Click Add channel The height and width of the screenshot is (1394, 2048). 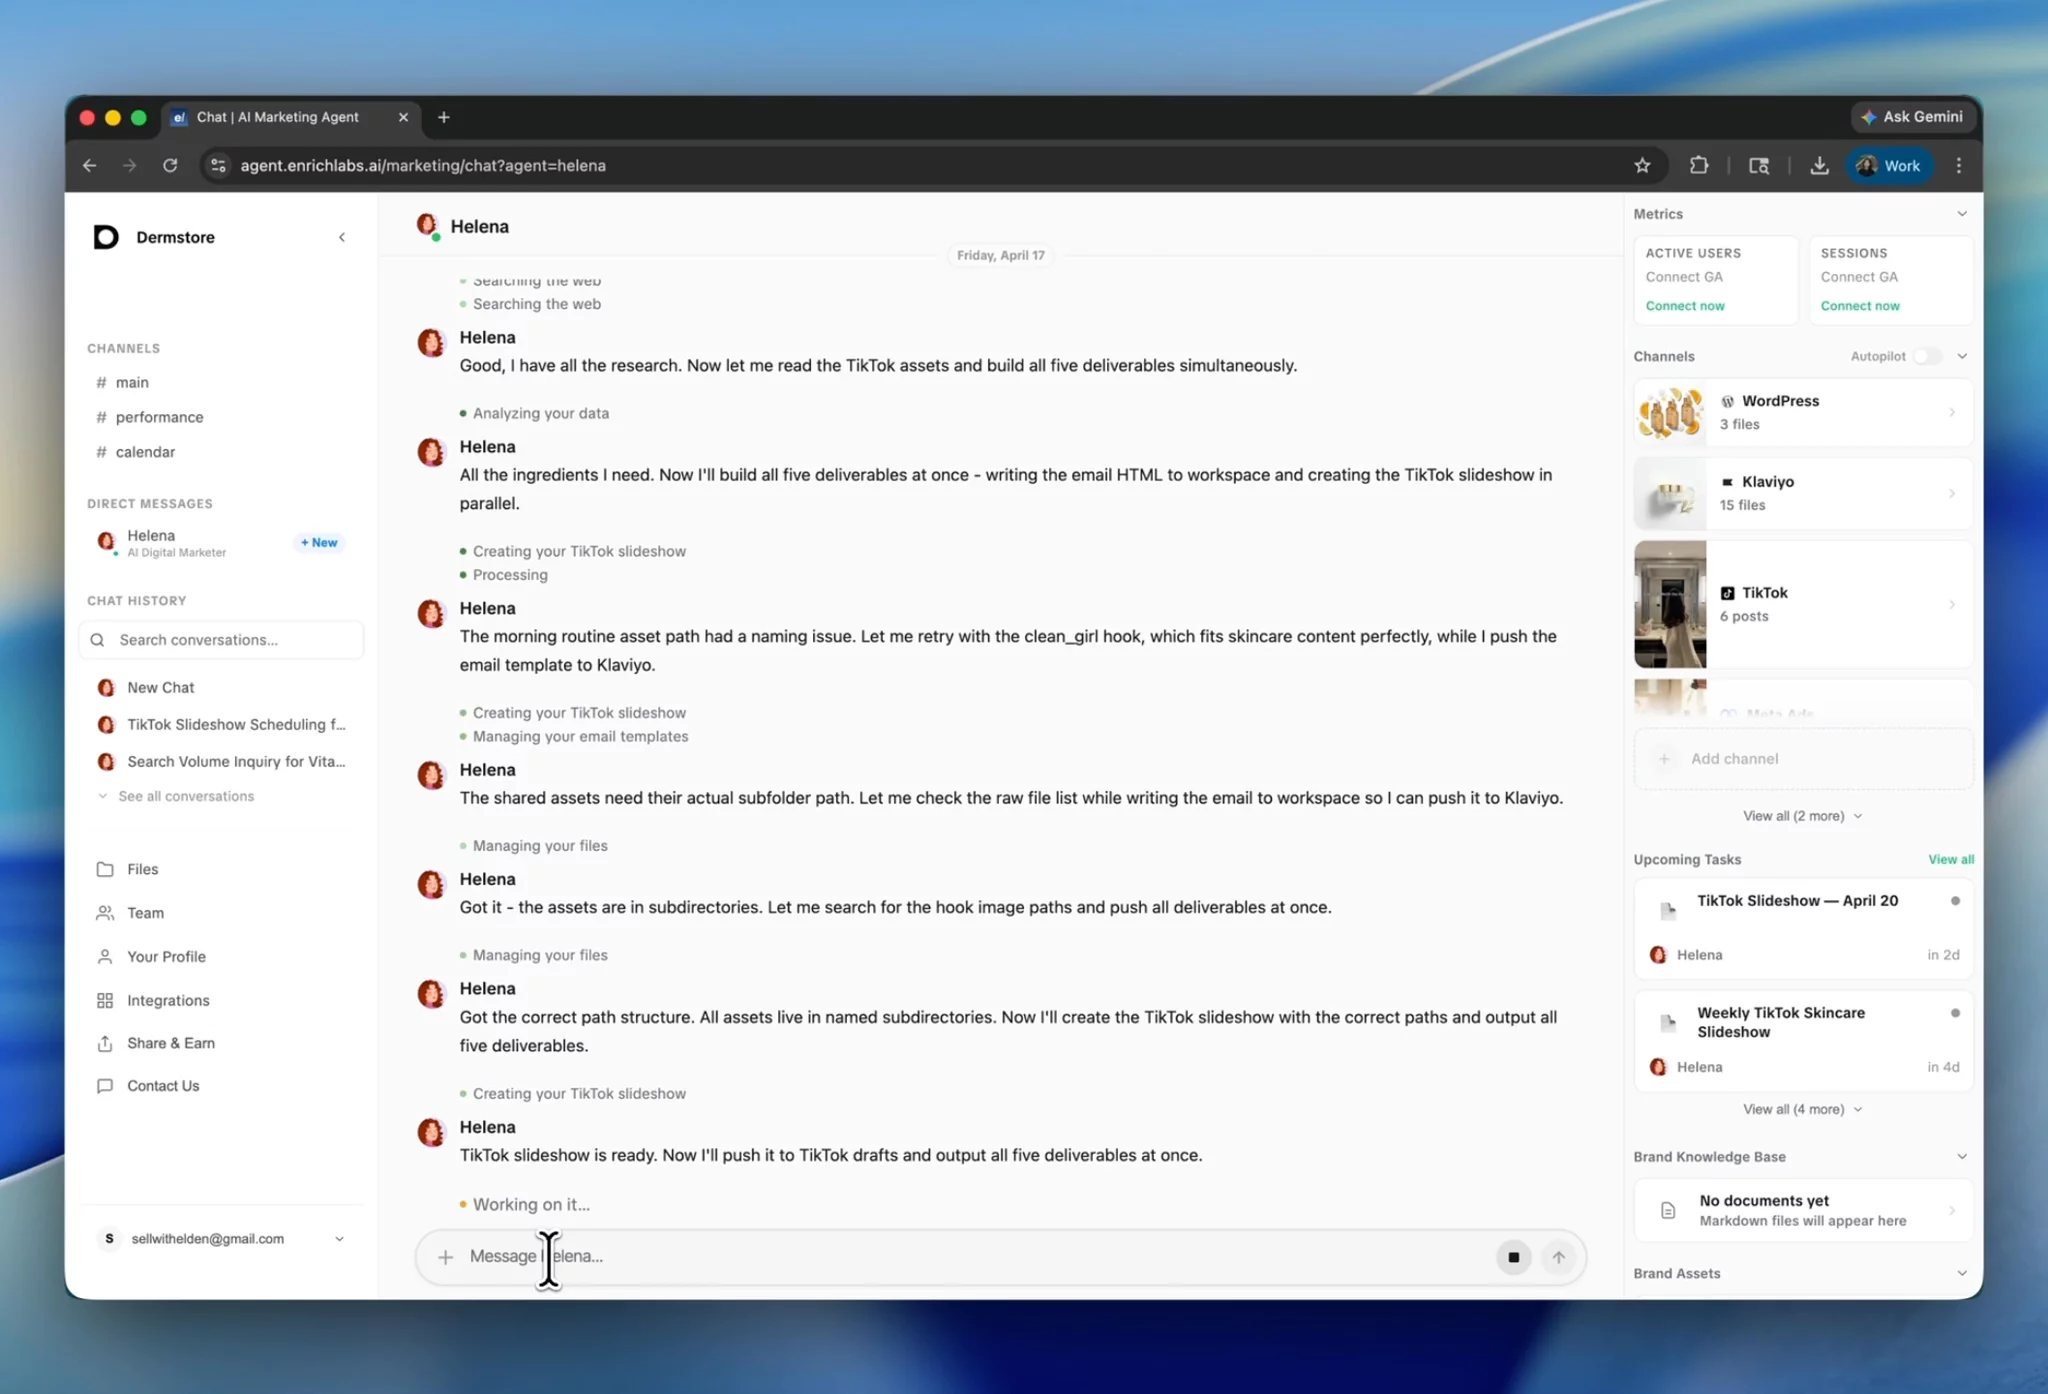click(1803, 759)
